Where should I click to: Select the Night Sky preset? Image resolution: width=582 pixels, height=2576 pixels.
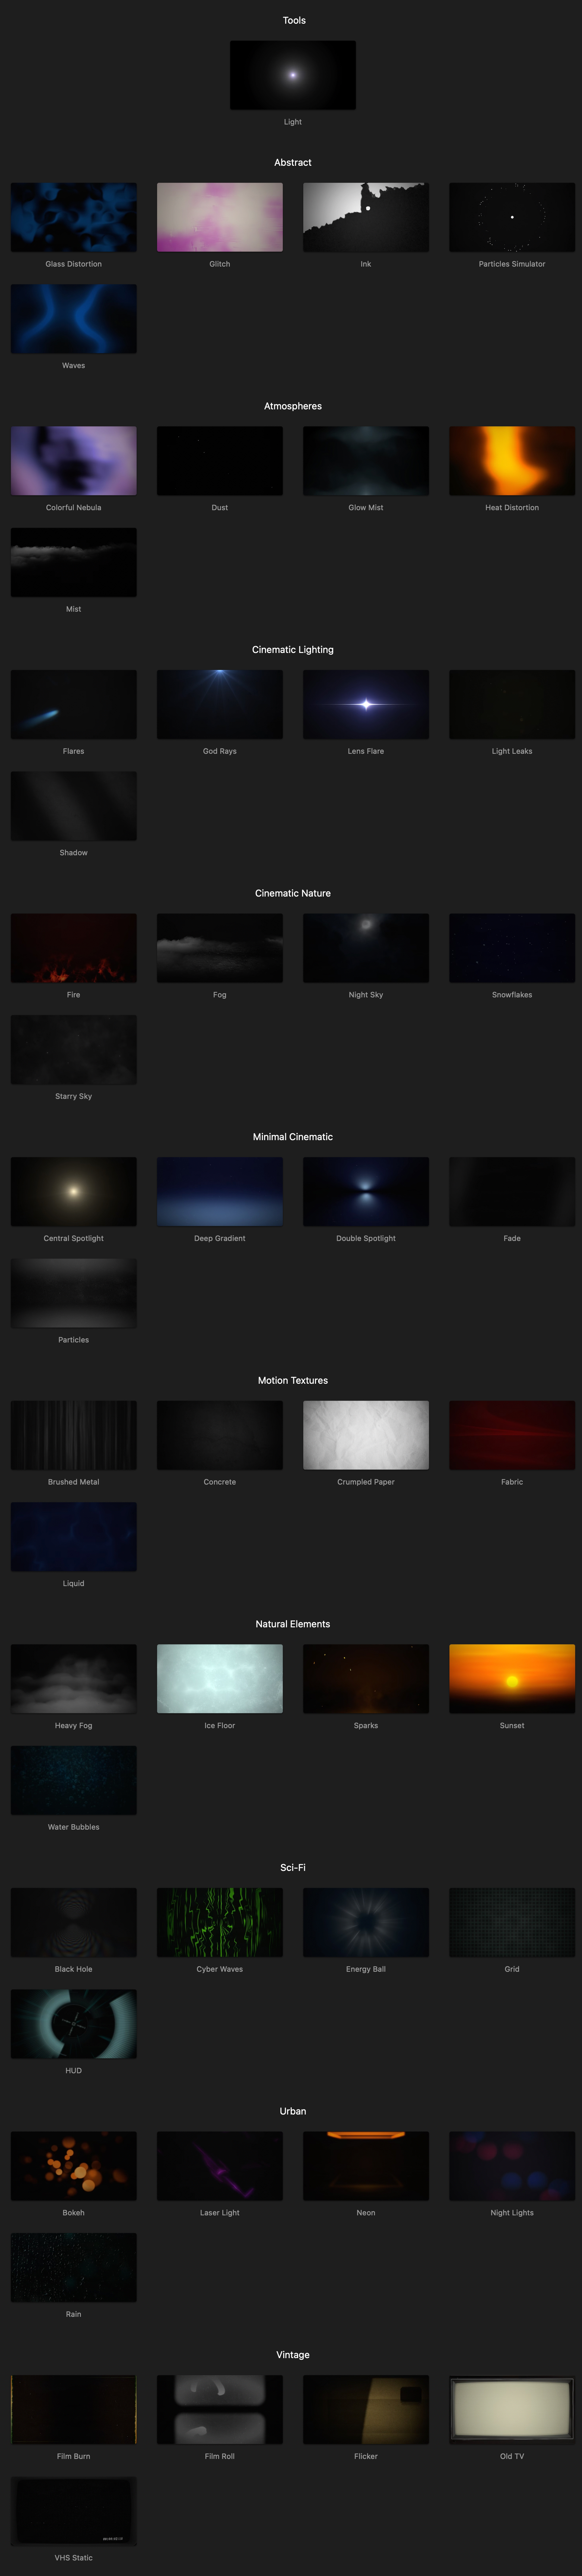pos(366,948)
